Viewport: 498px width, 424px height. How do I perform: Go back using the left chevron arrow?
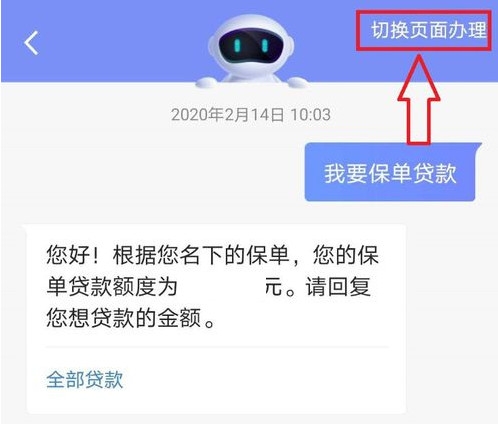click(31, 43)
